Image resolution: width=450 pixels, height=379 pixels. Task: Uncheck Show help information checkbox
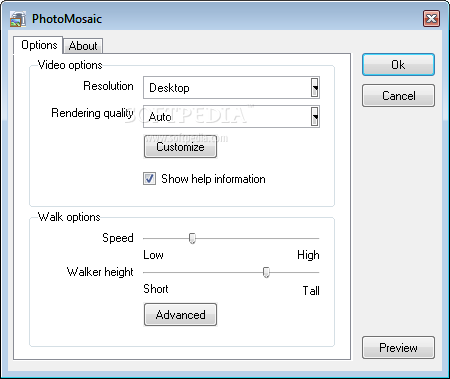(149, 179)
